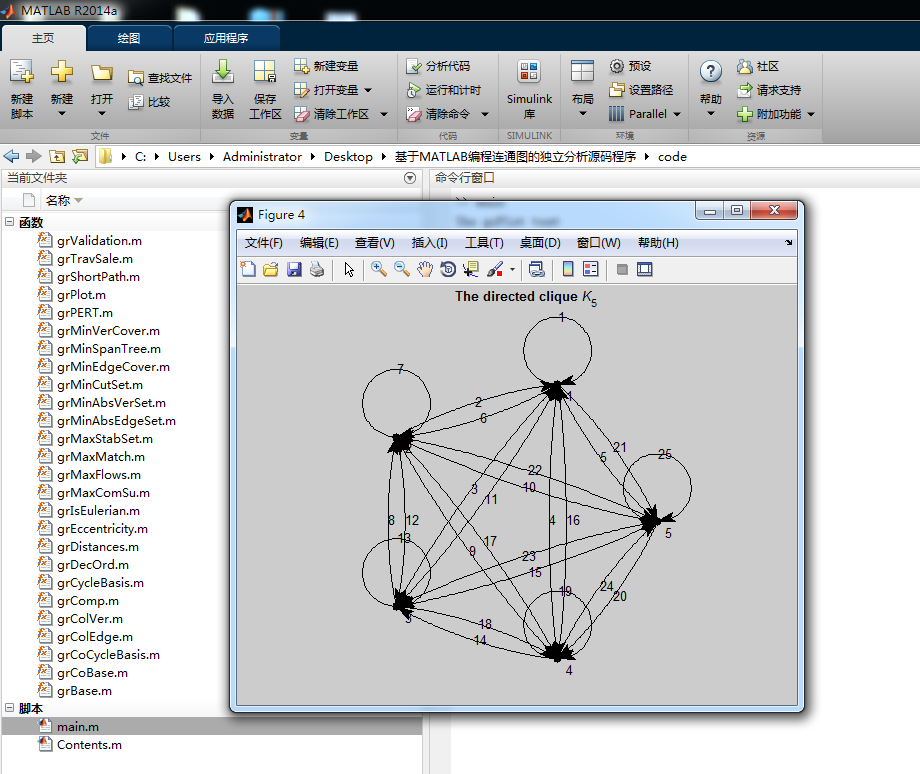
Task: Click Run and Time (运行和计时)
Action: coord(444,90)
